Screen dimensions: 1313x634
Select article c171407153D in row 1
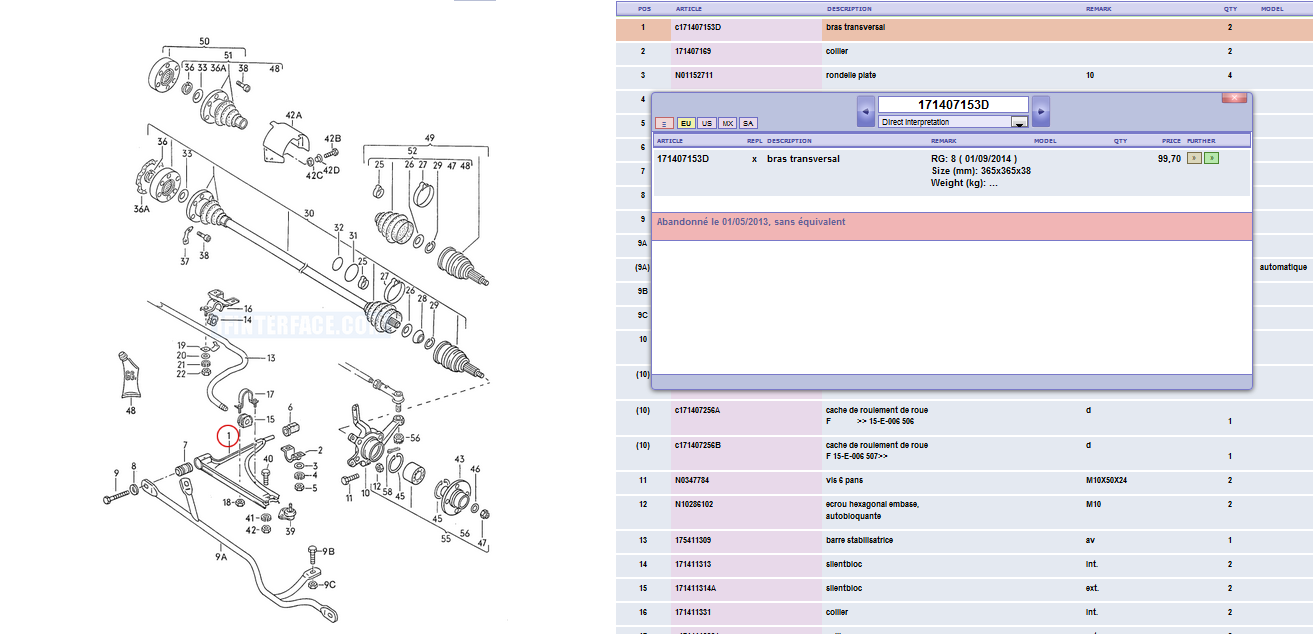pos(698,27)
